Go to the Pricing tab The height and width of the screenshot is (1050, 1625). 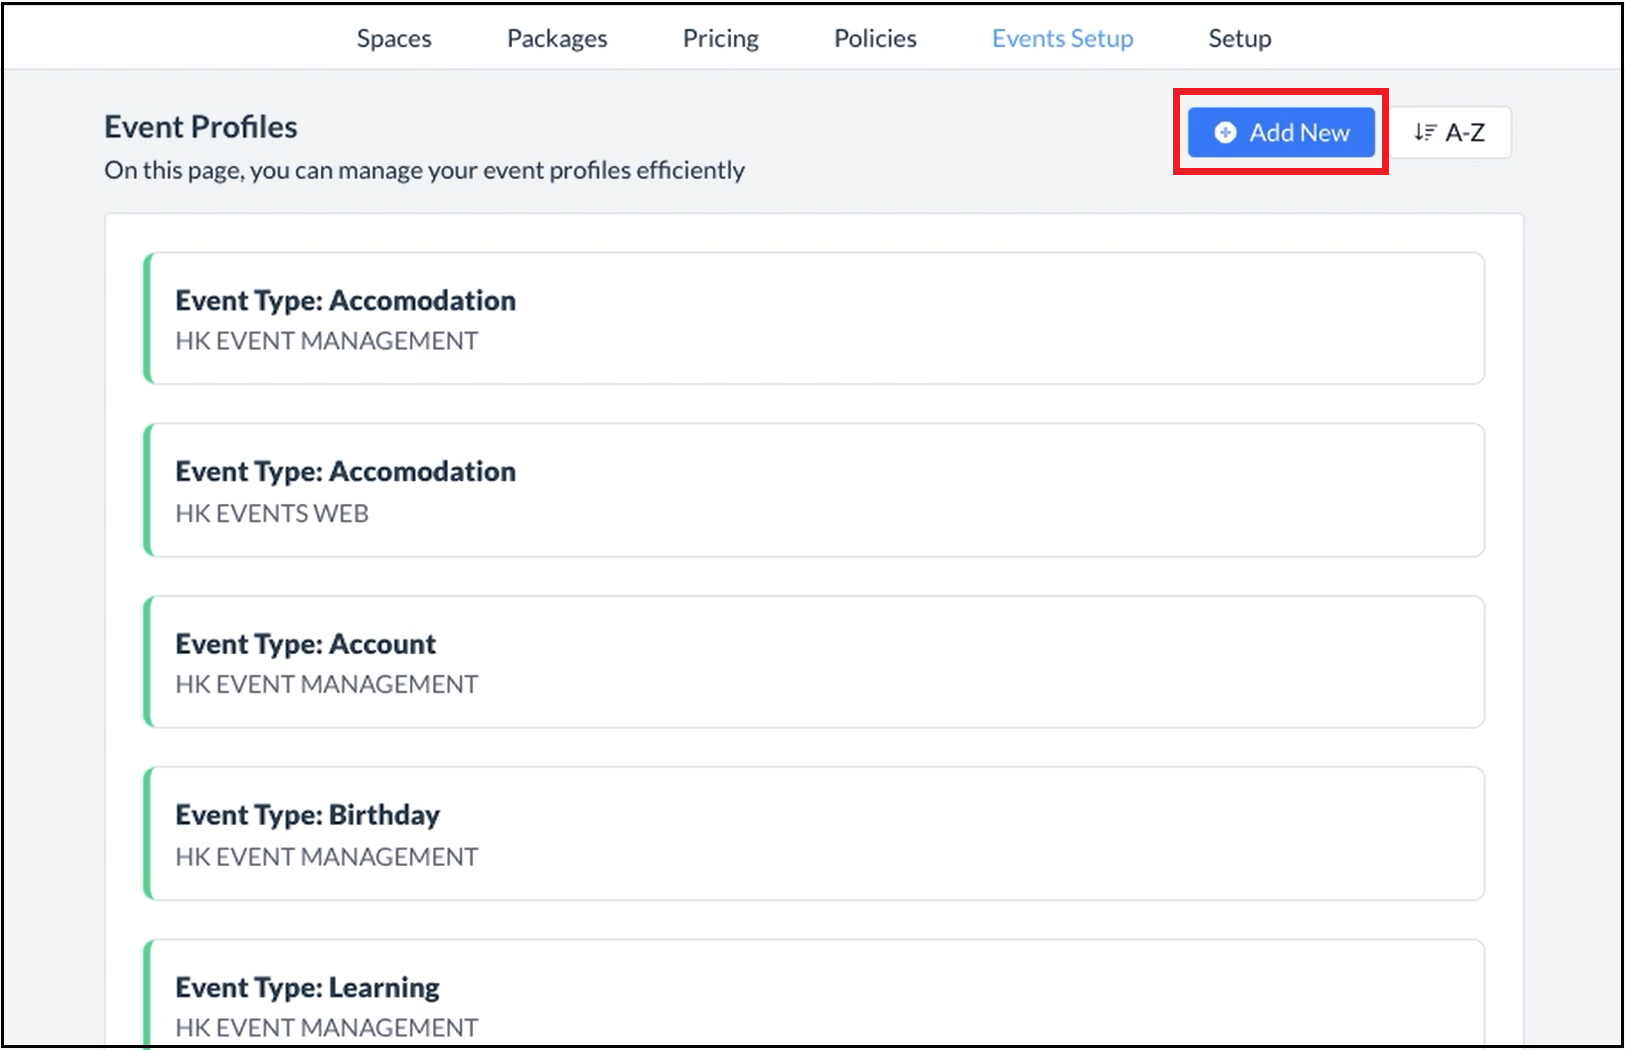pos(720,38)
